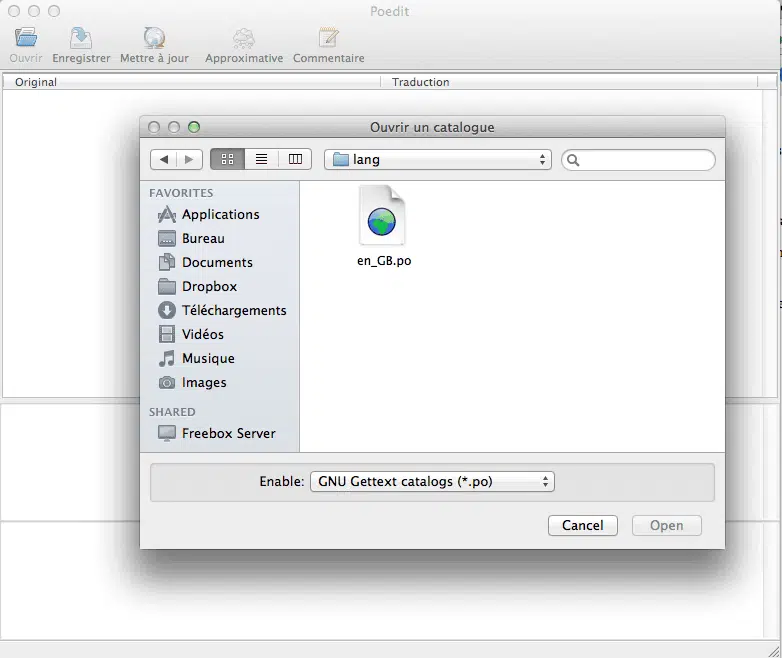
Task: Select Documents in the sidebar
Action: point(217,262)
